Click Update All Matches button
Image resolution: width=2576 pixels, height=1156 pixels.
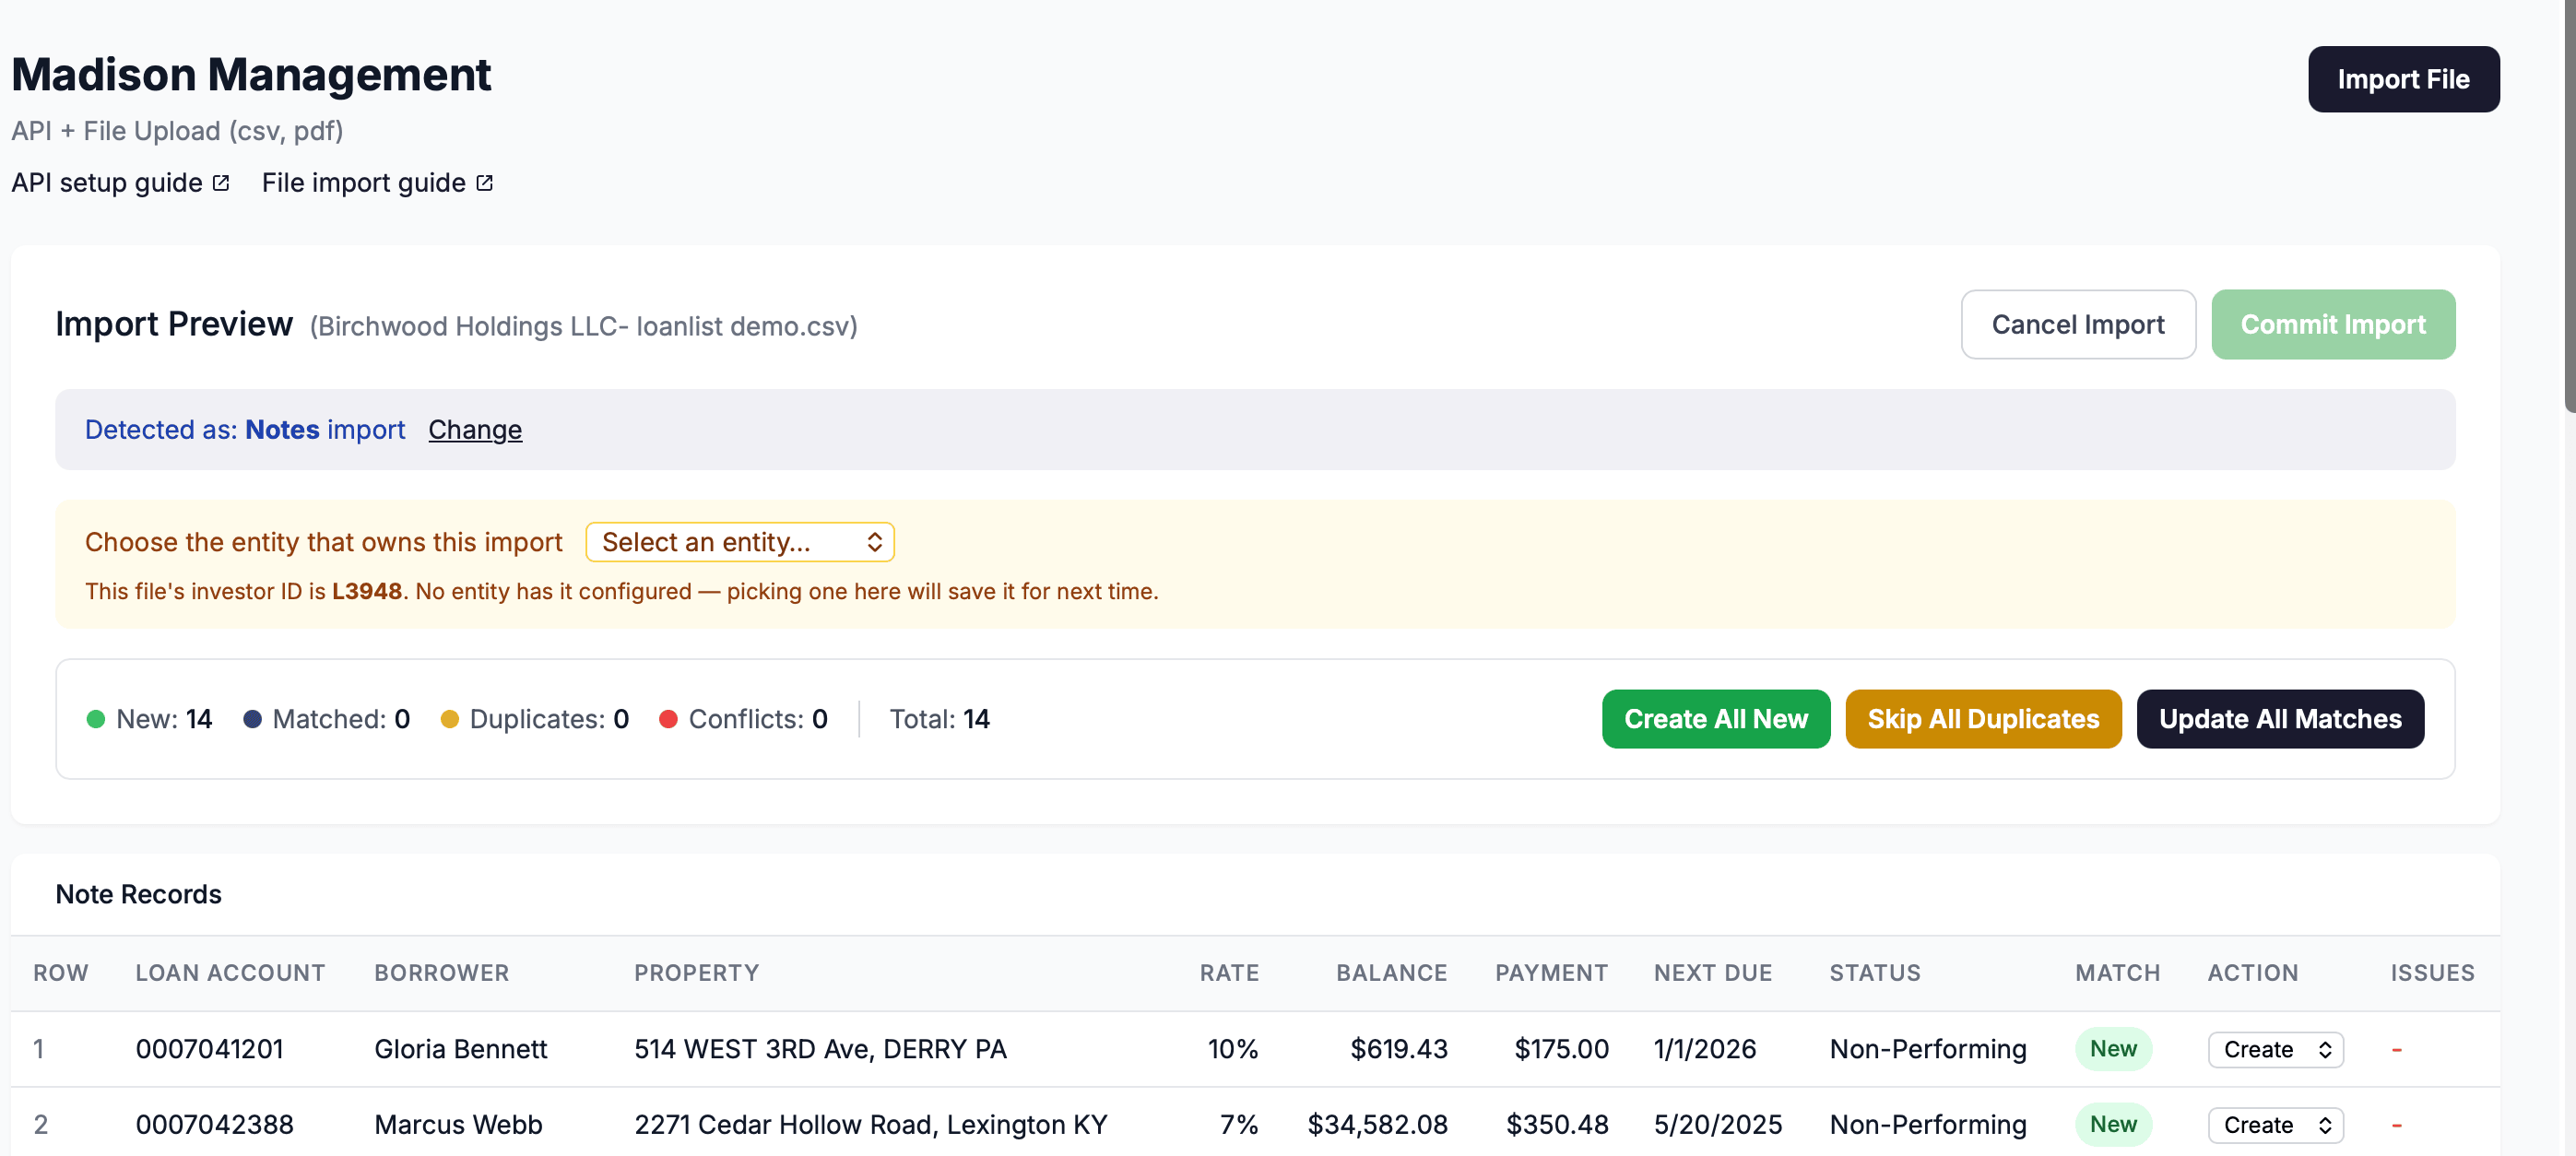pos(2280,719)
